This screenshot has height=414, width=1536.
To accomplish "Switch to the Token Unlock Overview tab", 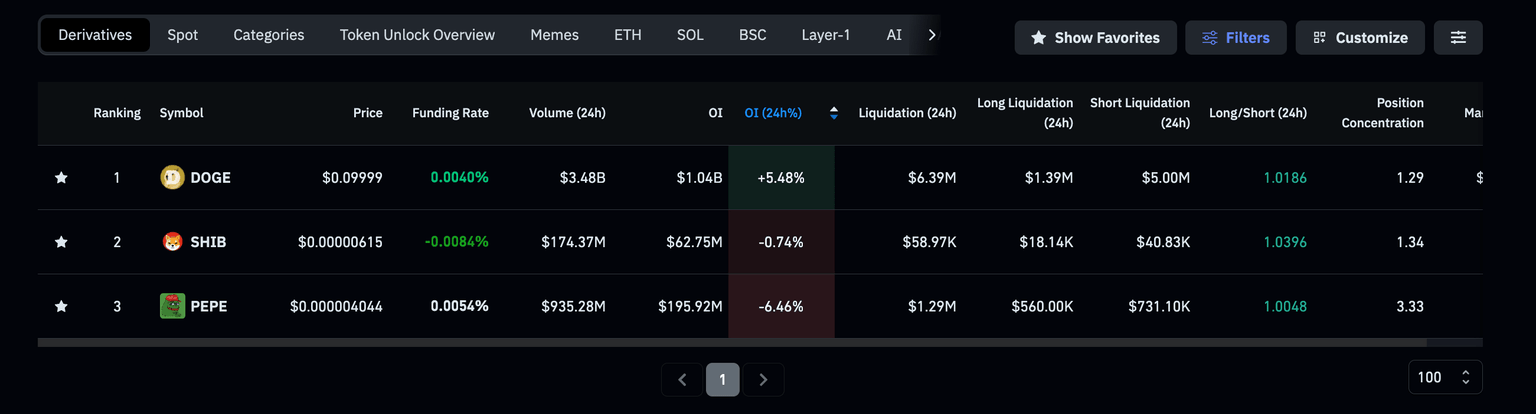I will point(417,35).
